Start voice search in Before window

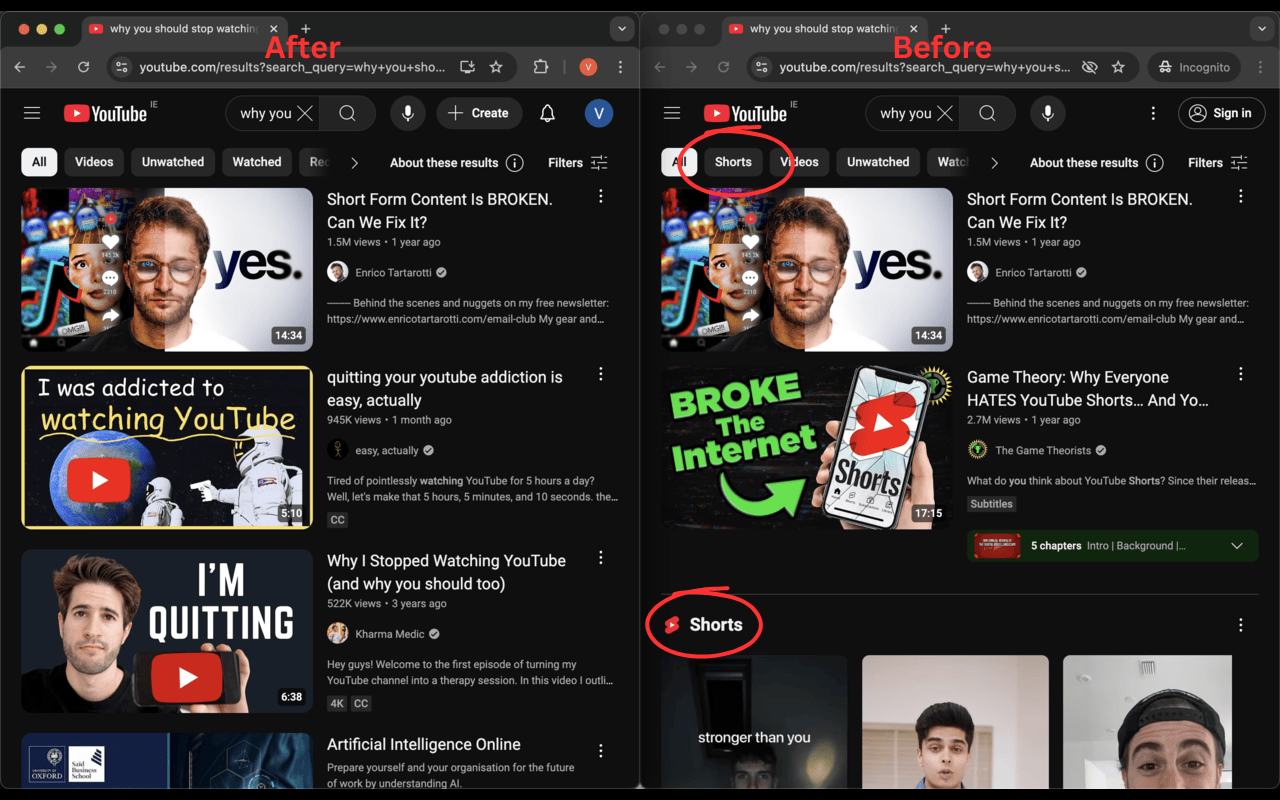click(1048, 113)
